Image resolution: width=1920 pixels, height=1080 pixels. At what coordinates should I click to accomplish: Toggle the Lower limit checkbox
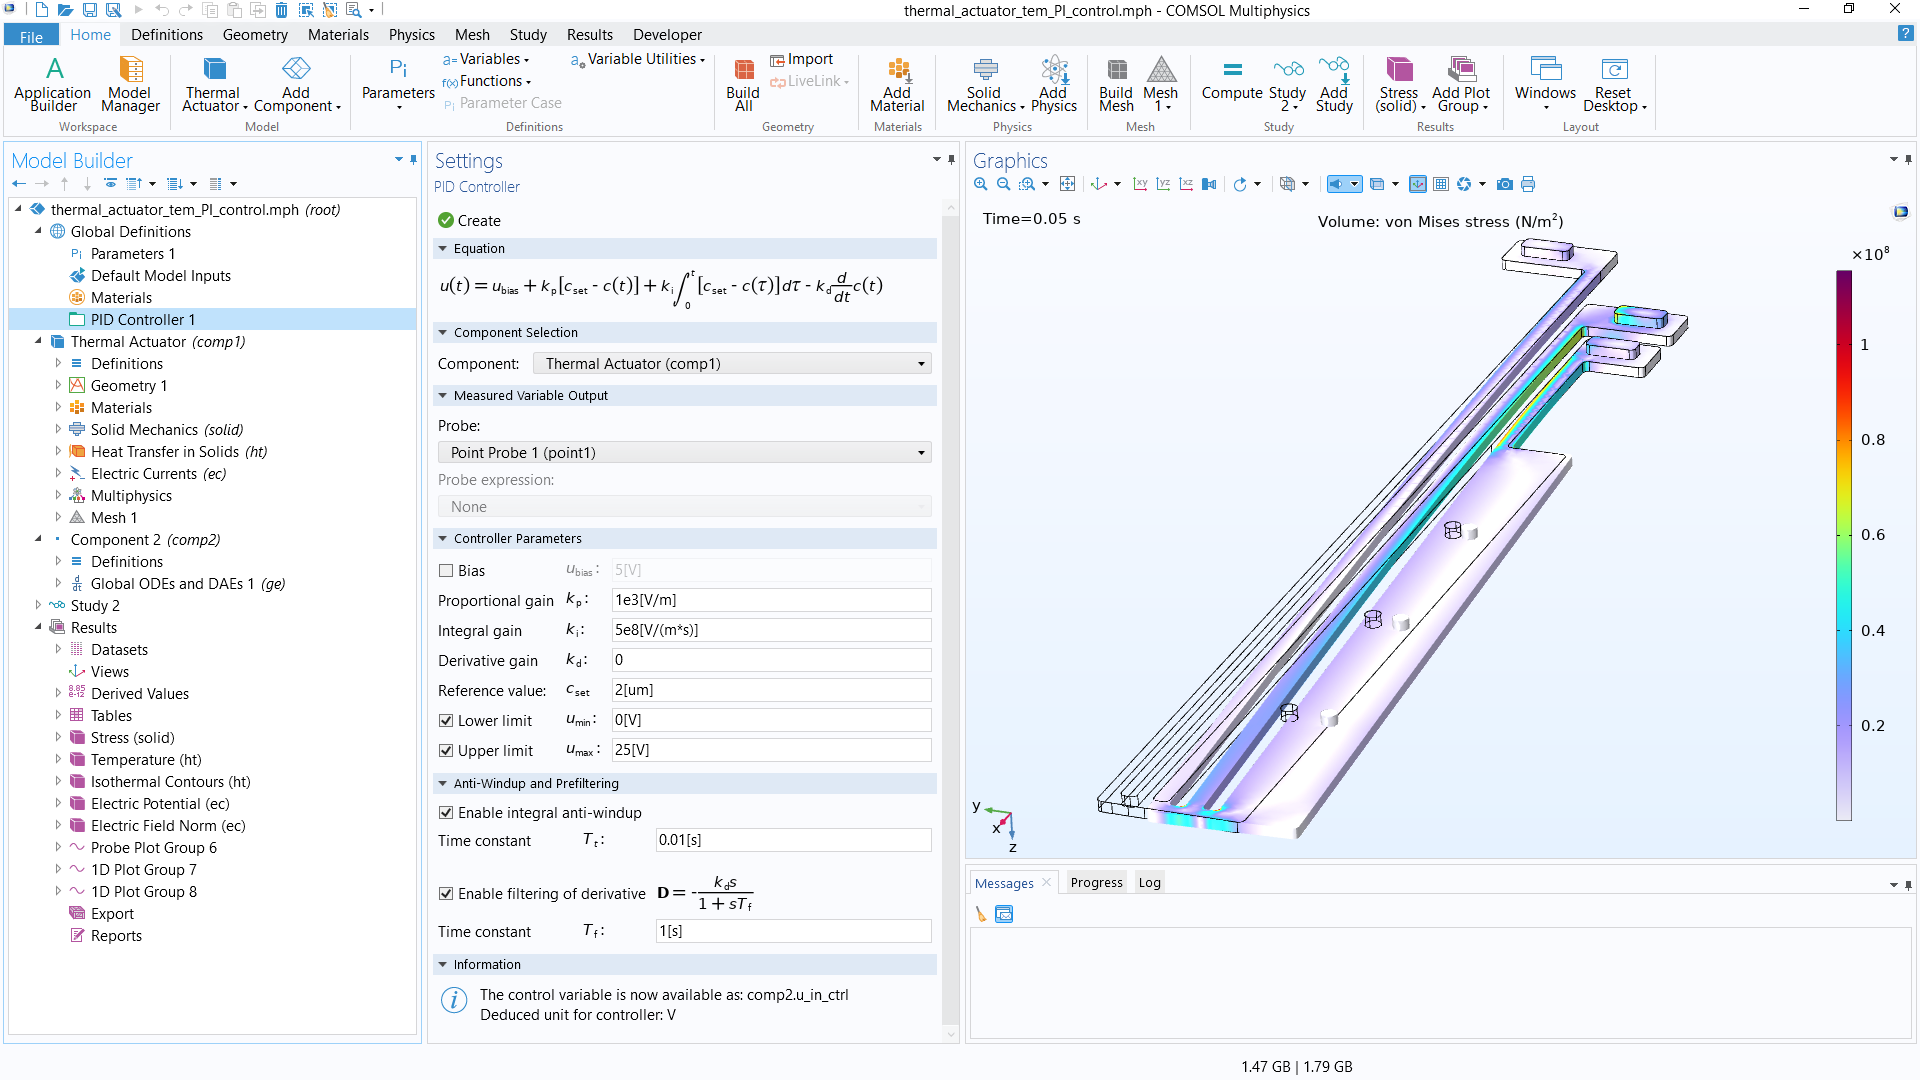coord(446,721)
